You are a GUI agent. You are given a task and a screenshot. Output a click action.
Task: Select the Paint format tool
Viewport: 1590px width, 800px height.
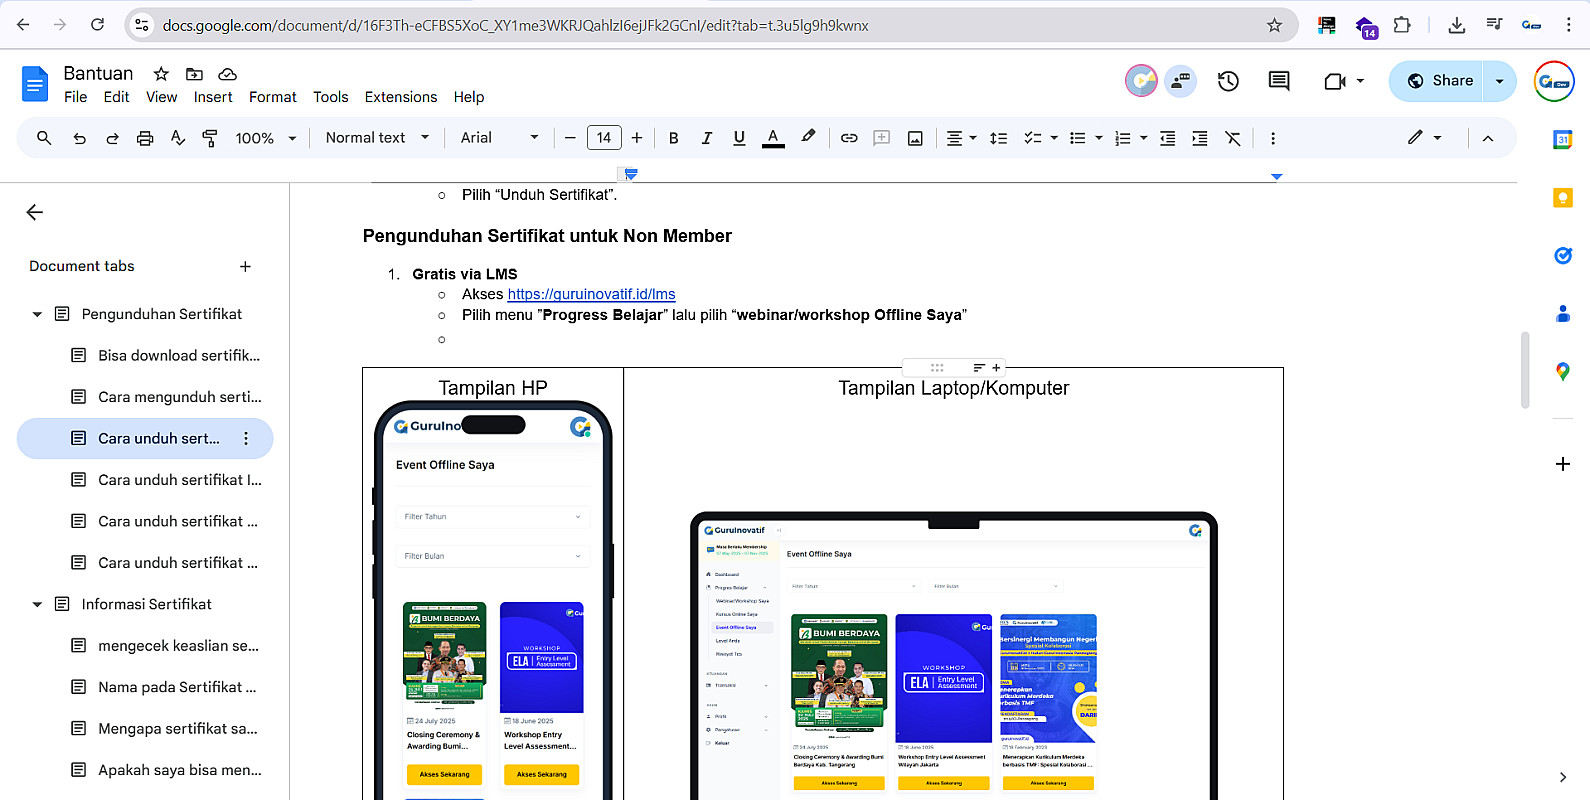click(x=210, y=138)
